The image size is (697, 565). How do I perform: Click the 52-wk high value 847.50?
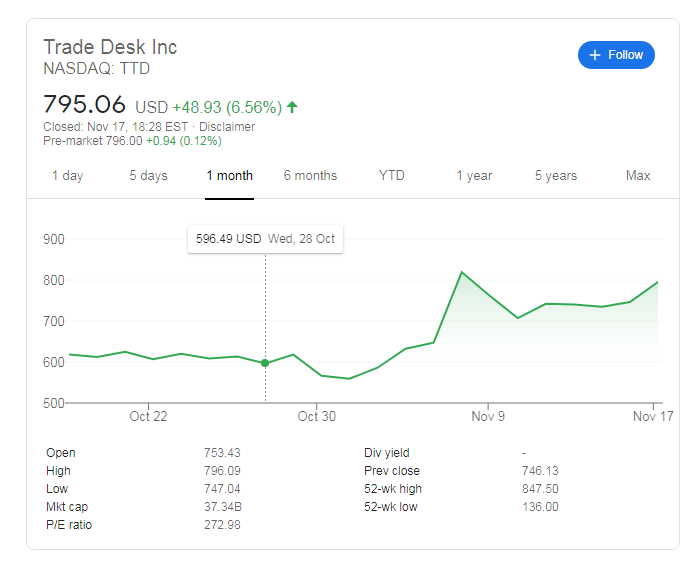[540, 489]
